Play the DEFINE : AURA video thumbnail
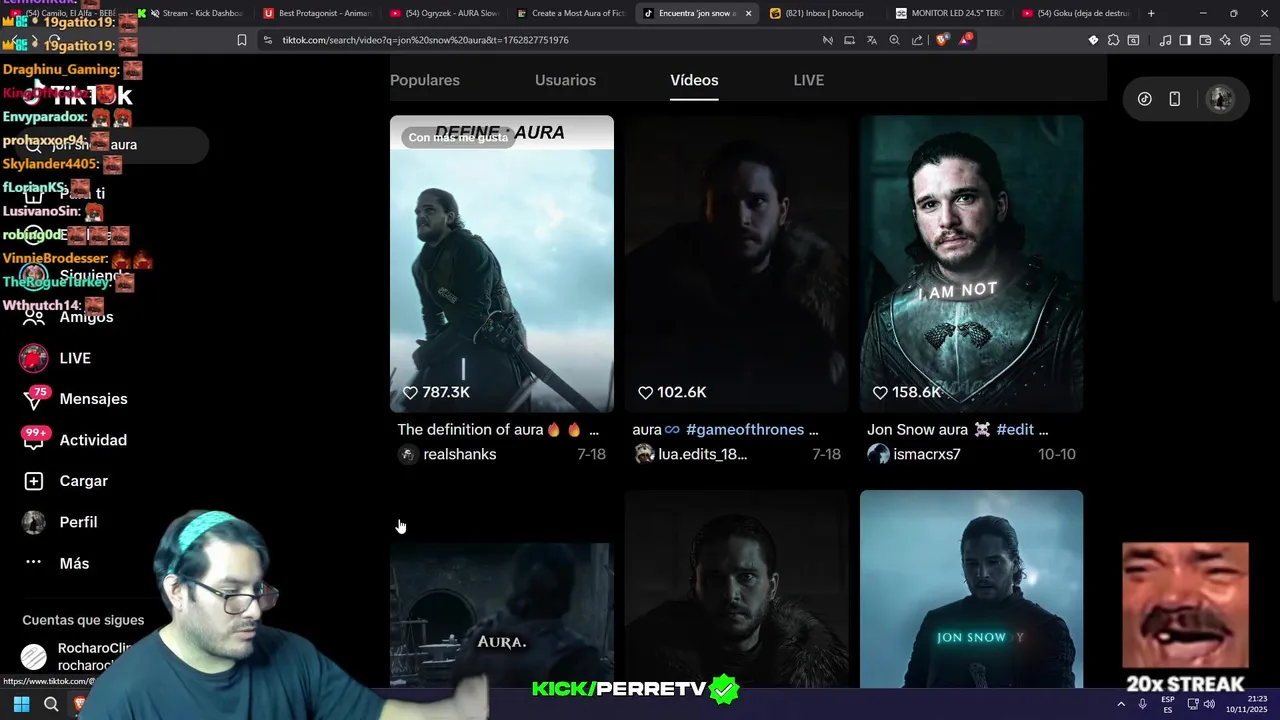 click(502, 264)
